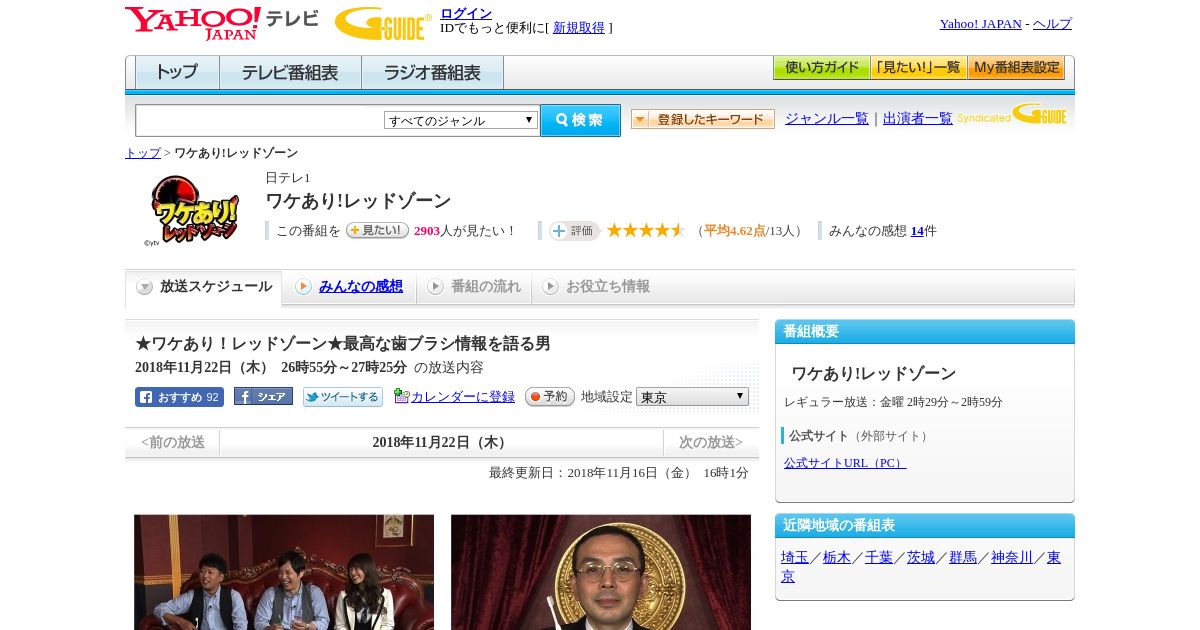Open 埼玉 regional listing link
The image size is (1200, 630).
(x=795, y=558)
